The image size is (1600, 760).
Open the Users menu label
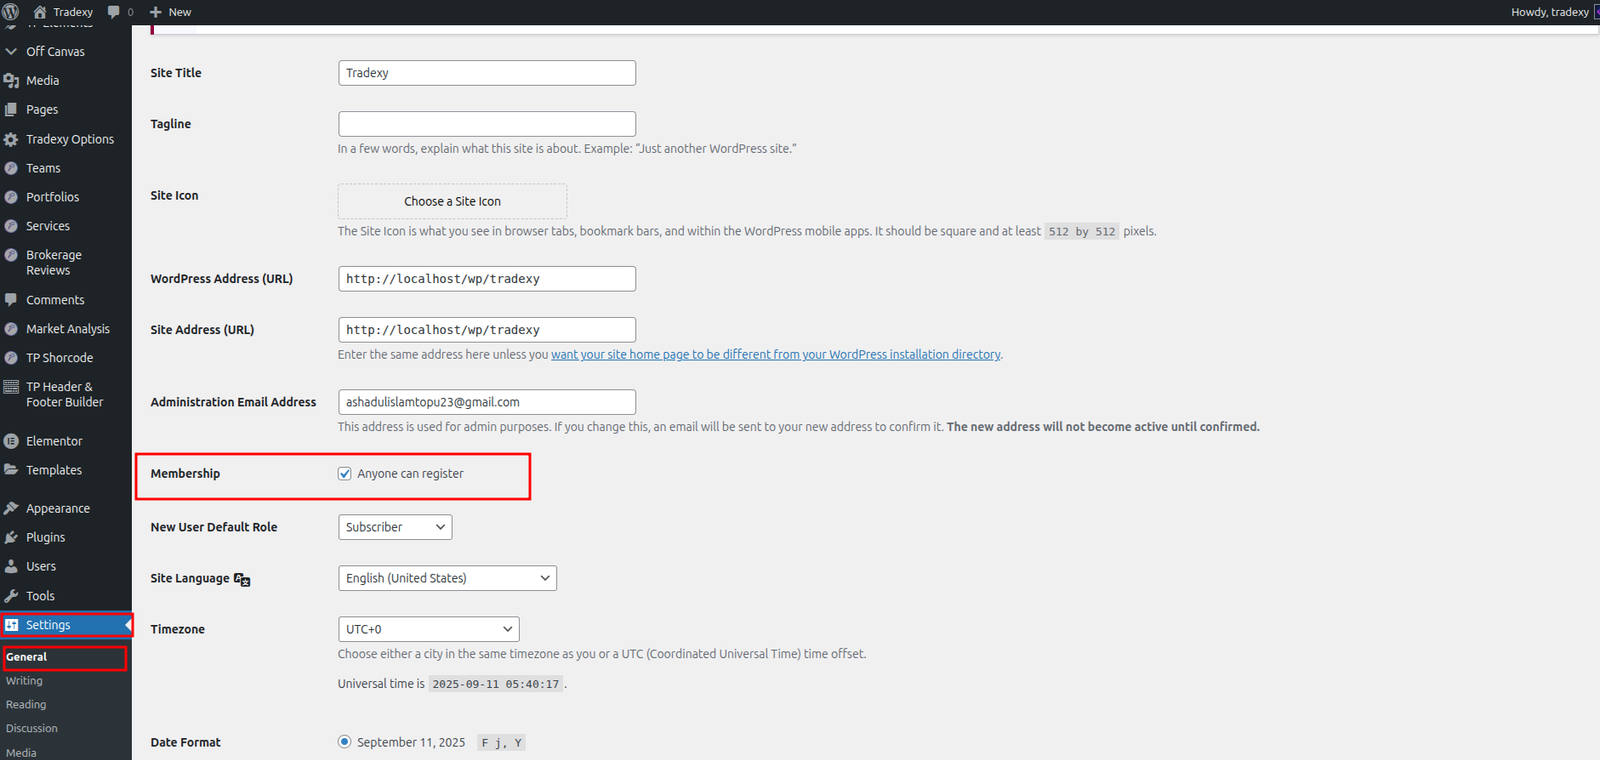click(41, 567)
